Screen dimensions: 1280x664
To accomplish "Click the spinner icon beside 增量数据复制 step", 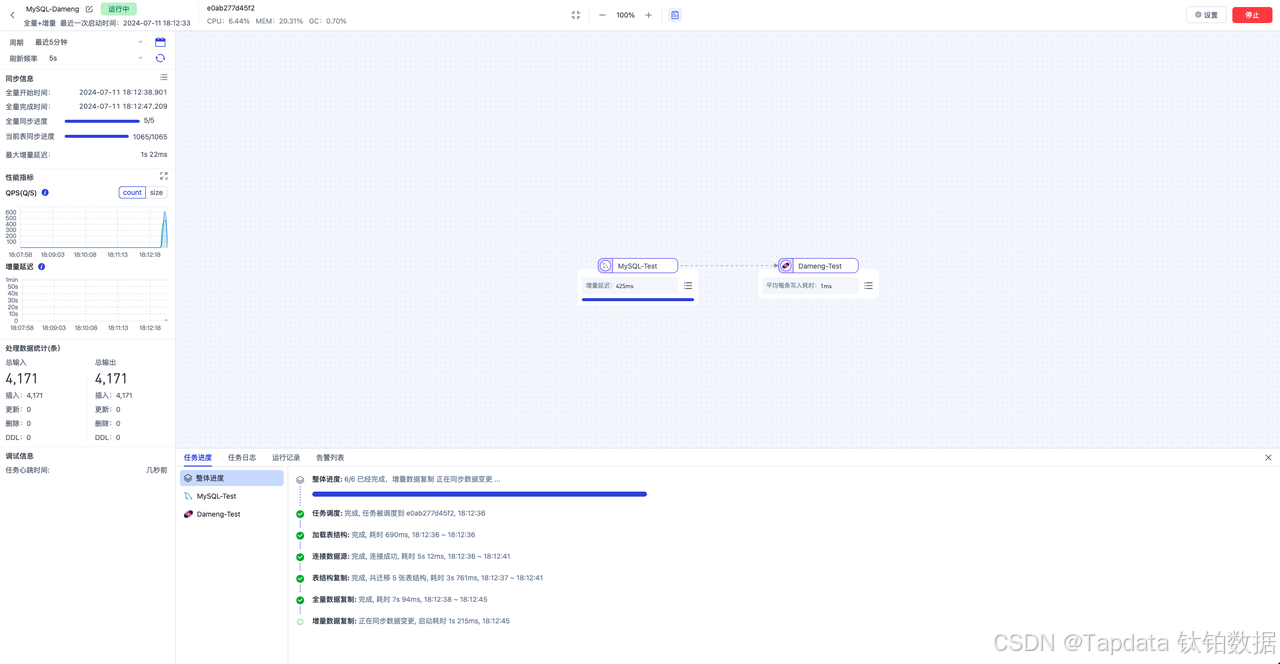I will 300,622.
